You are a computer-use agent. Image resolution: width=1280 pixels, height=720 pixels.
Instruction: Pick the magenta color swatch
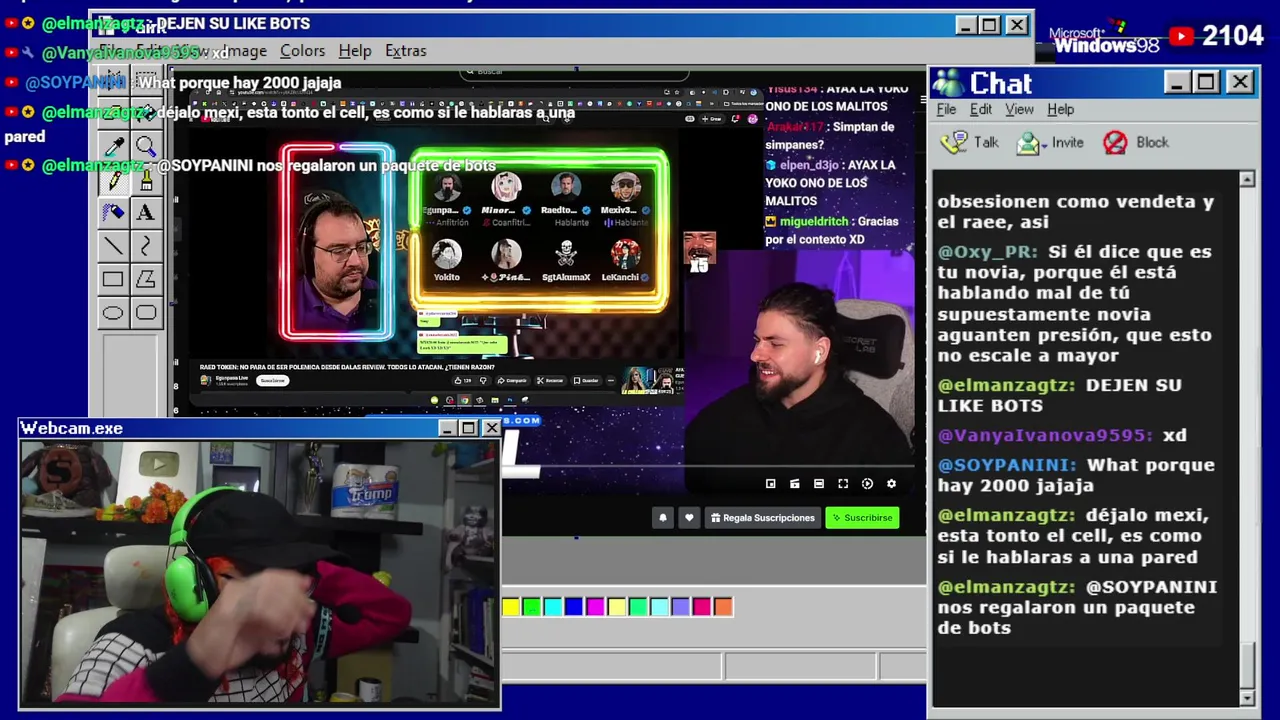(x=595, y=606)
